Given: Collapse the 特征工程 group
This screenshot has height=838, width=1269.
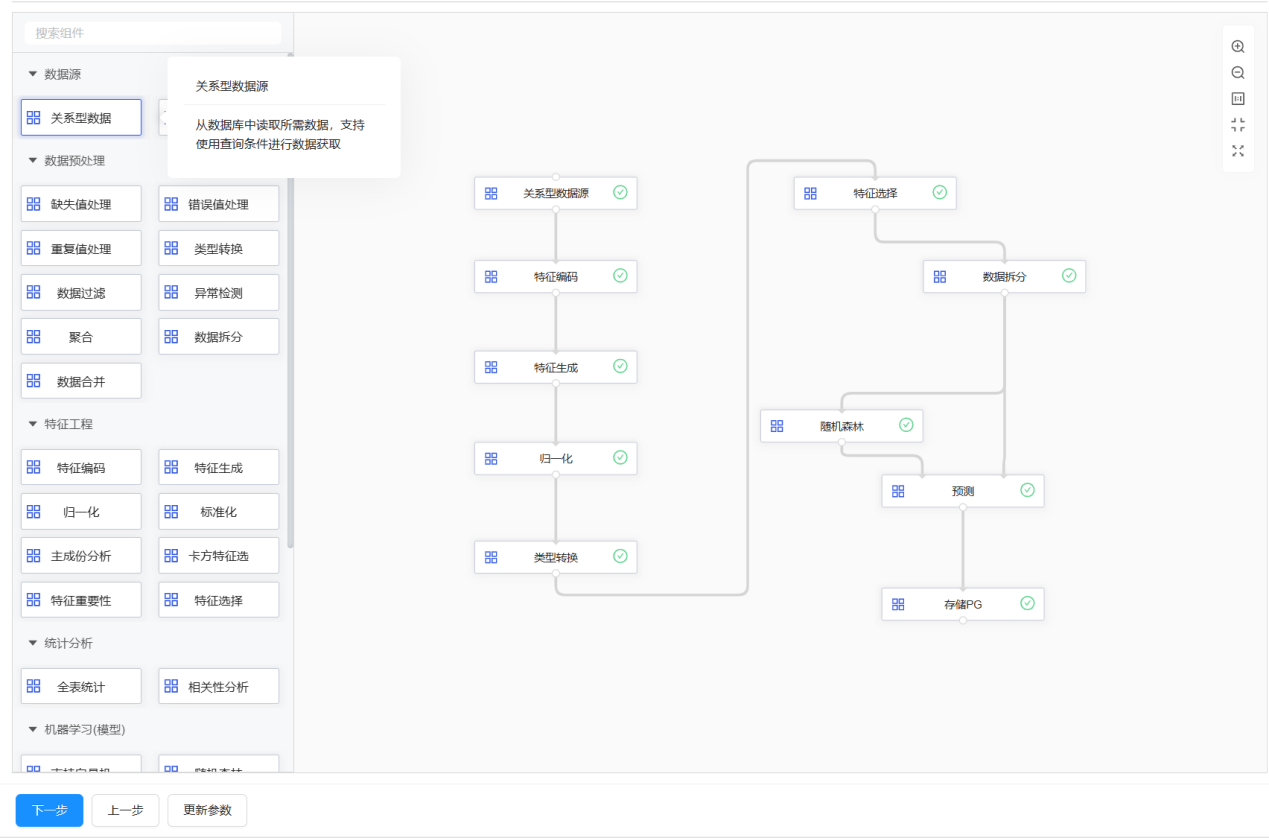Looking at the screenshot, I should [33, 424].
